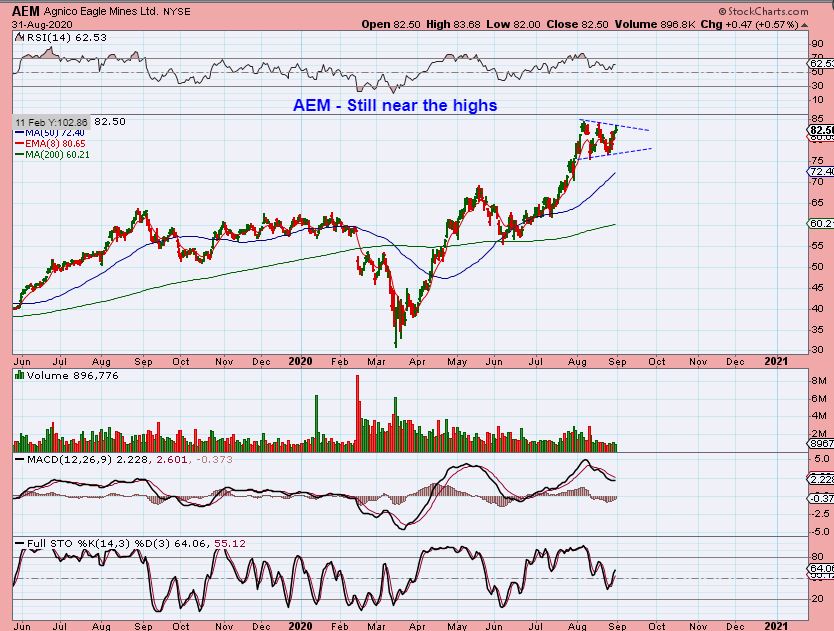Click the 72.40 MA(50) price axis tag
The height and width of the screenshot is (631, 834).
point(821,171)
